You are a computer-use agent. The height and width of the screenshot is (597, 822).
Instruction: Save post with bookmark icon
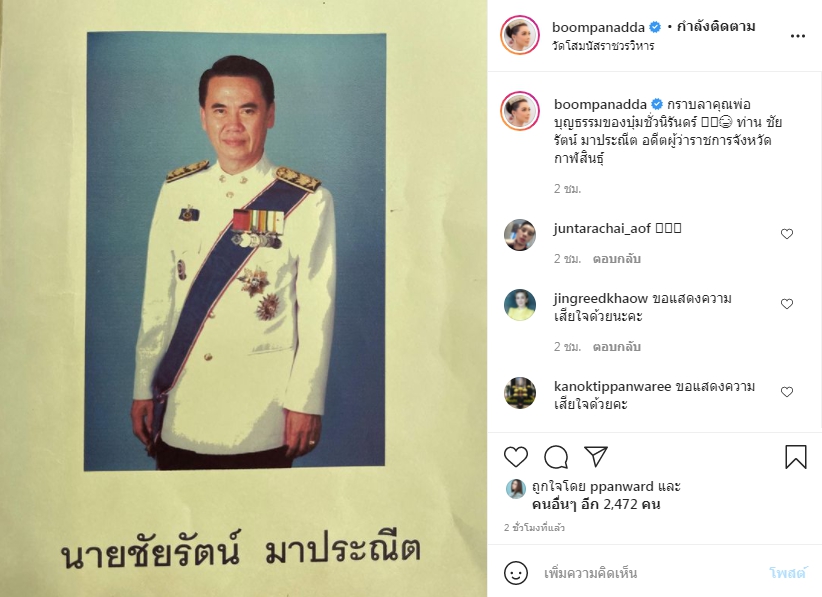click(x=795, y=457)
